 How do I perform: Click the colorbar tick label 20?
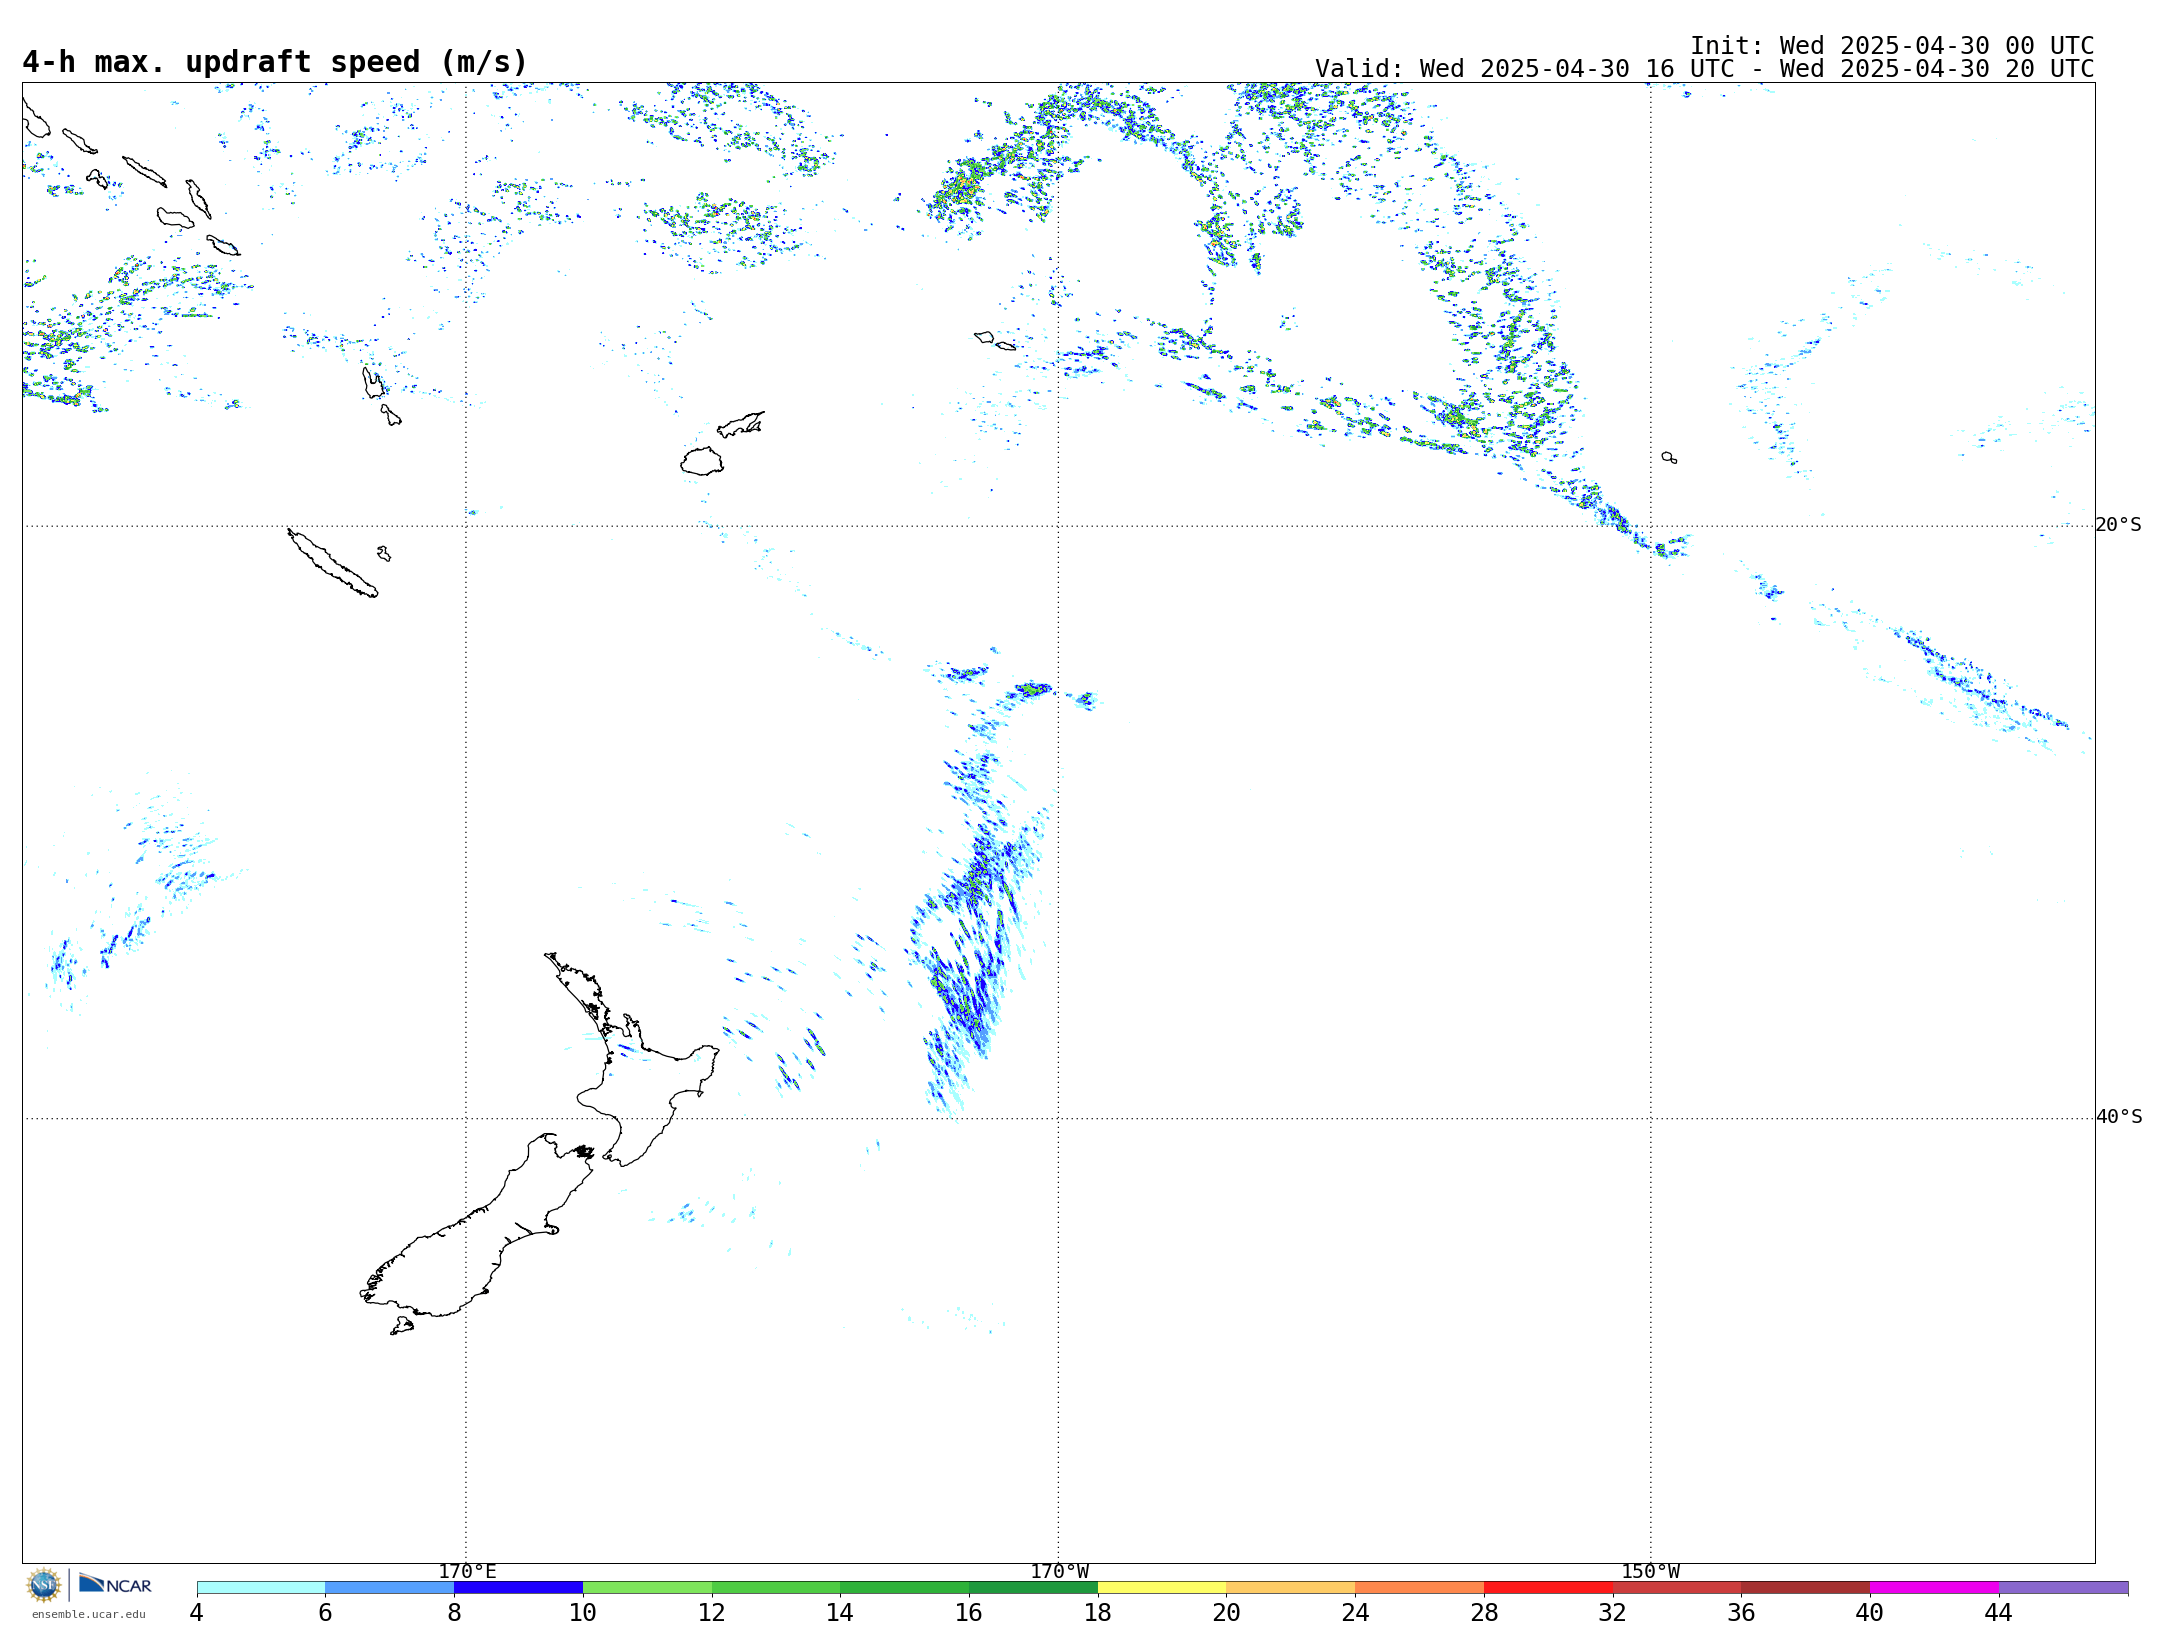click(1226, 1613)
